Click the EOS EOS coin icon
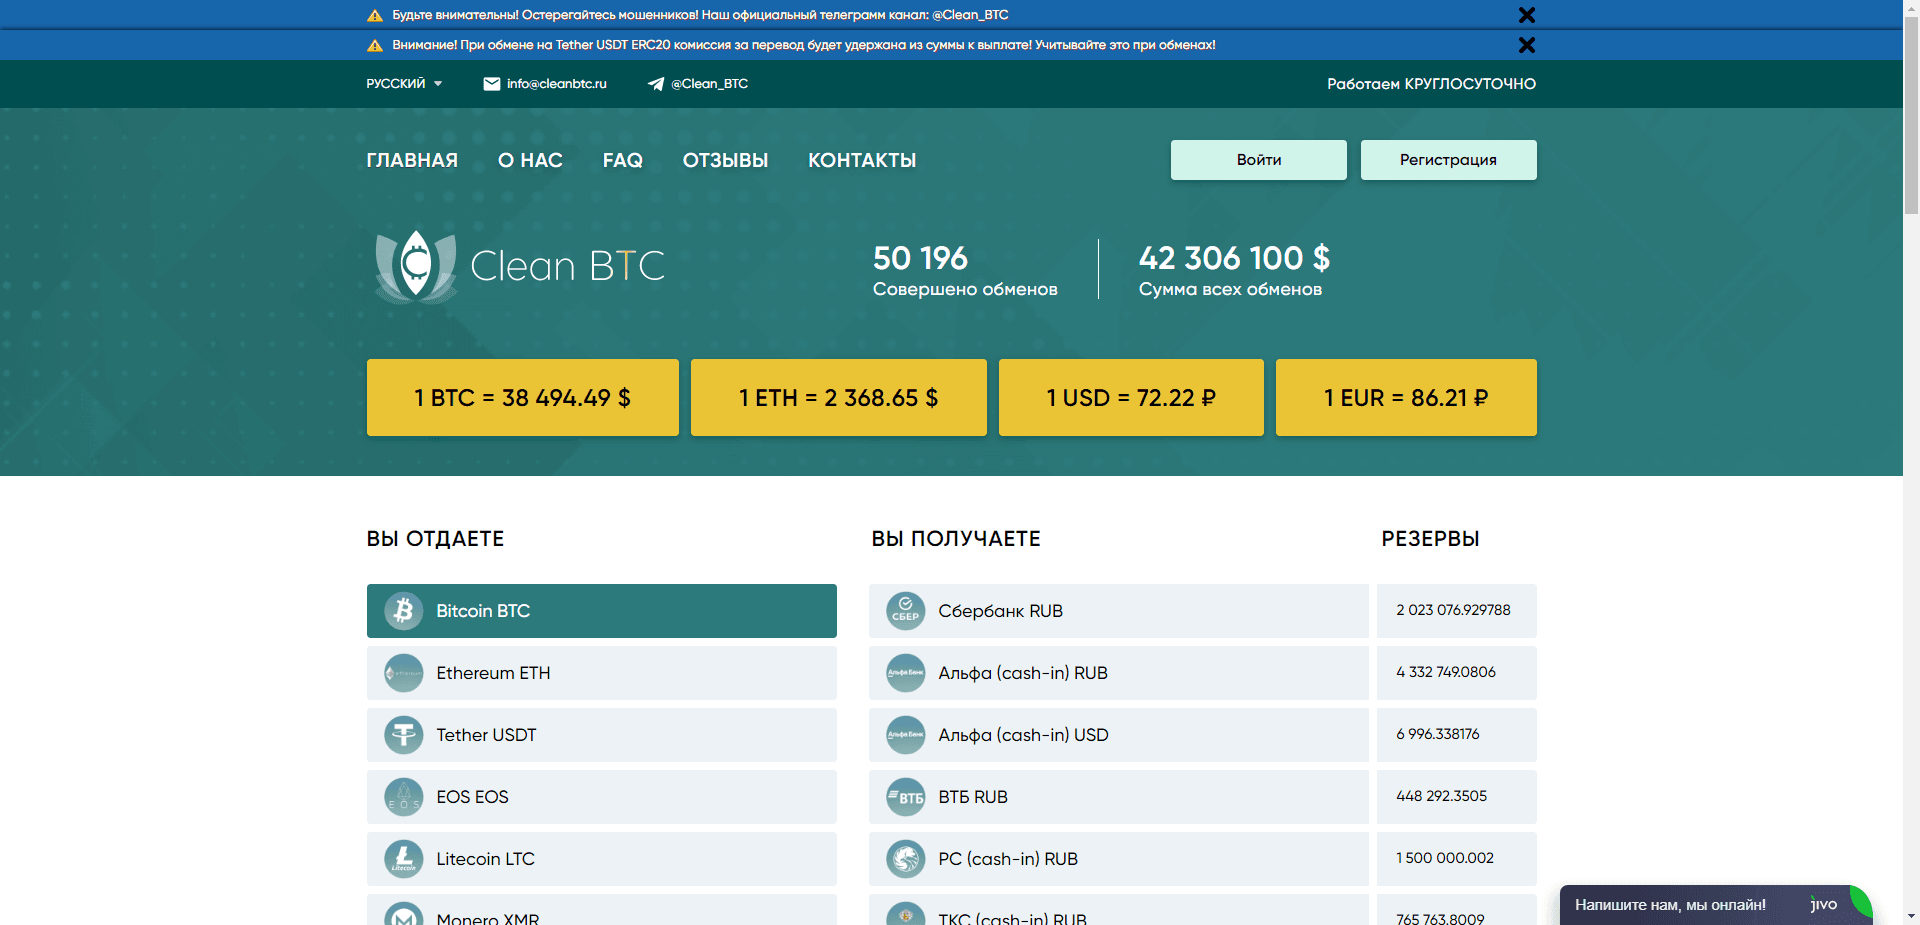1920x925 pixels. coord(404,797)
